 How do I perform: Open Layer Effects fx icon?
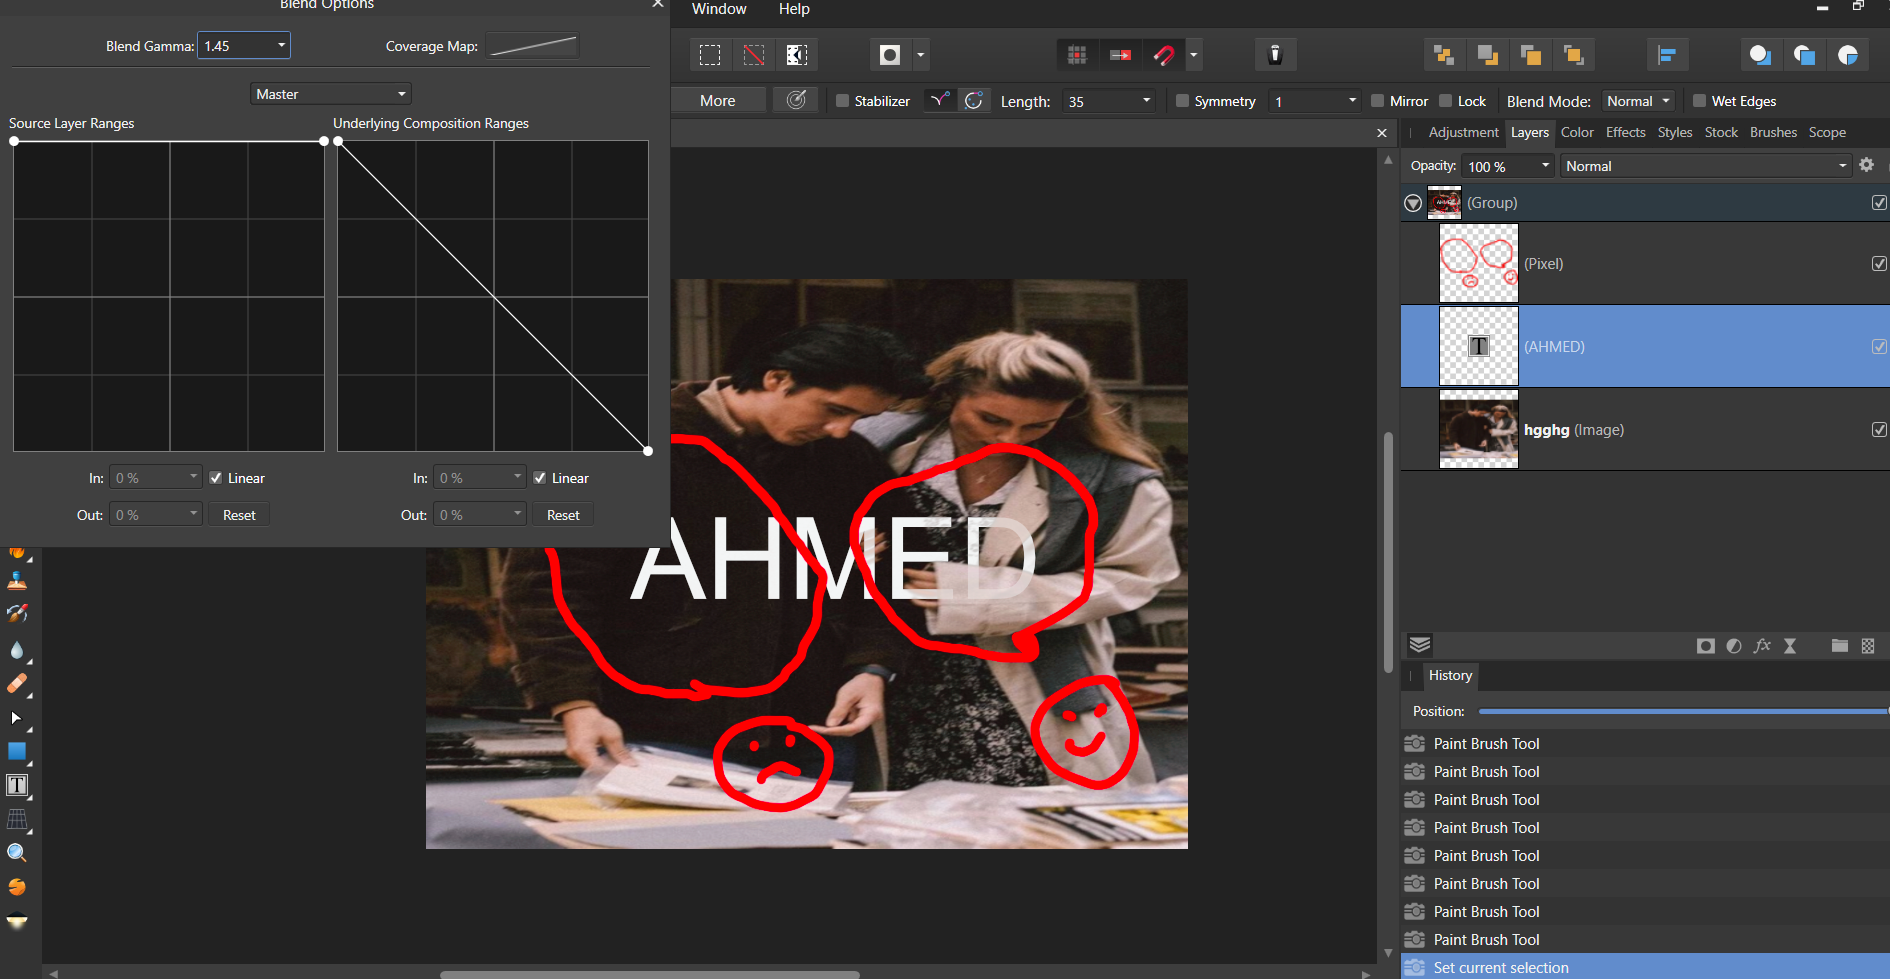point(1762,646)
